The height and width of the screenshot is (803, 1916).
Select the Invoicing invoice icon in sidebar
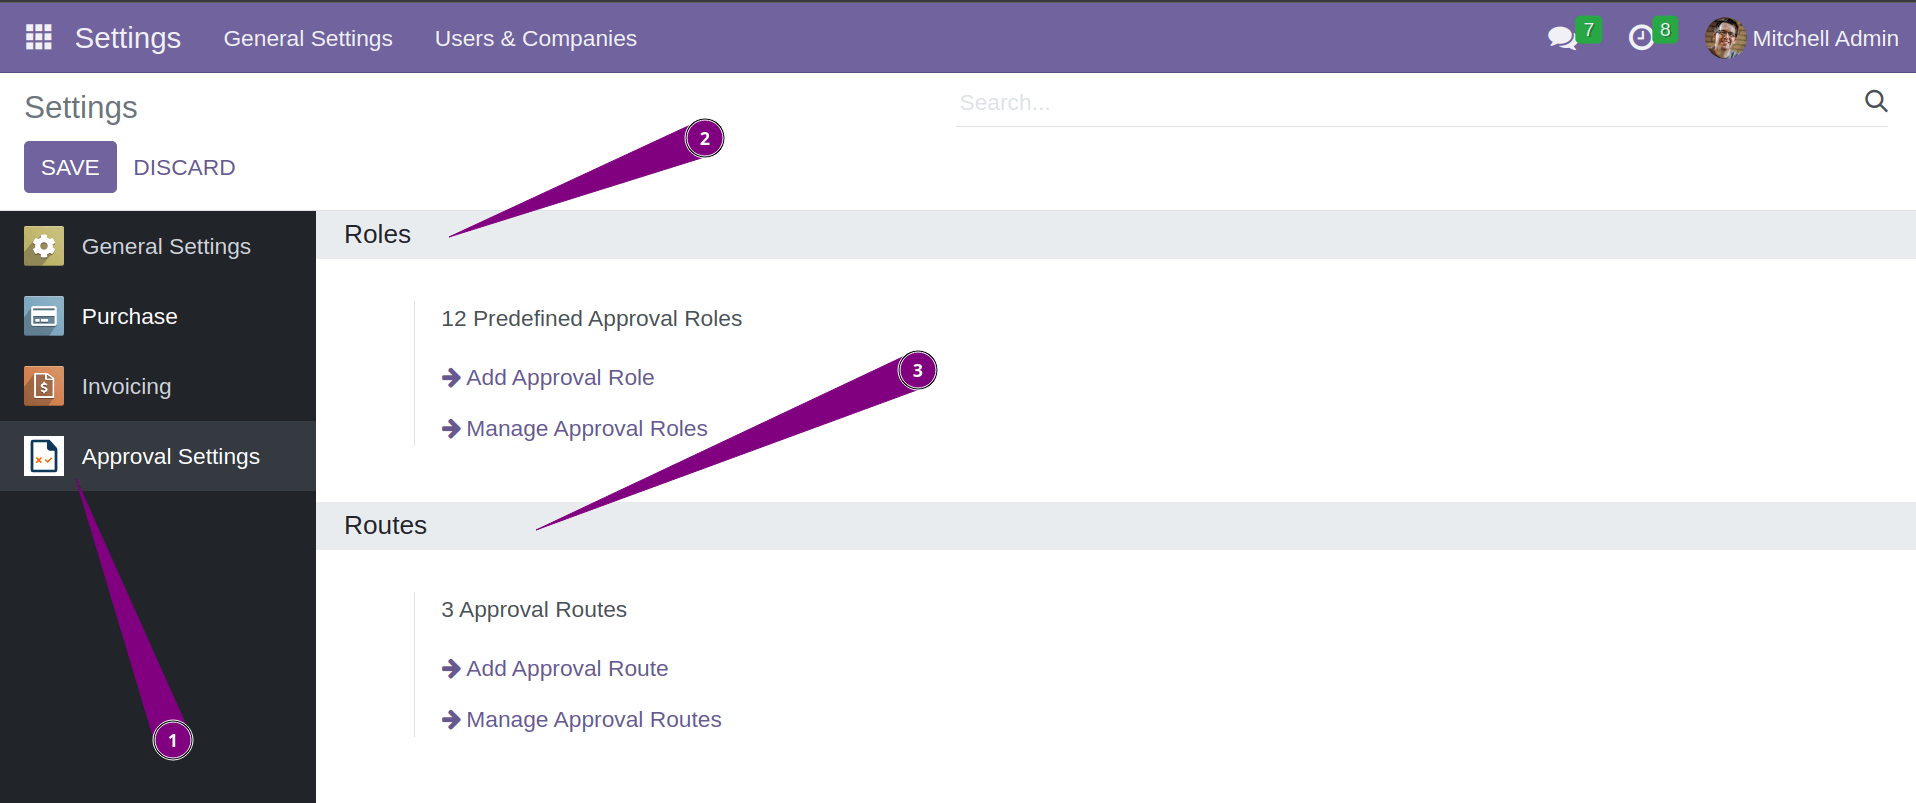tap(43, 386)
